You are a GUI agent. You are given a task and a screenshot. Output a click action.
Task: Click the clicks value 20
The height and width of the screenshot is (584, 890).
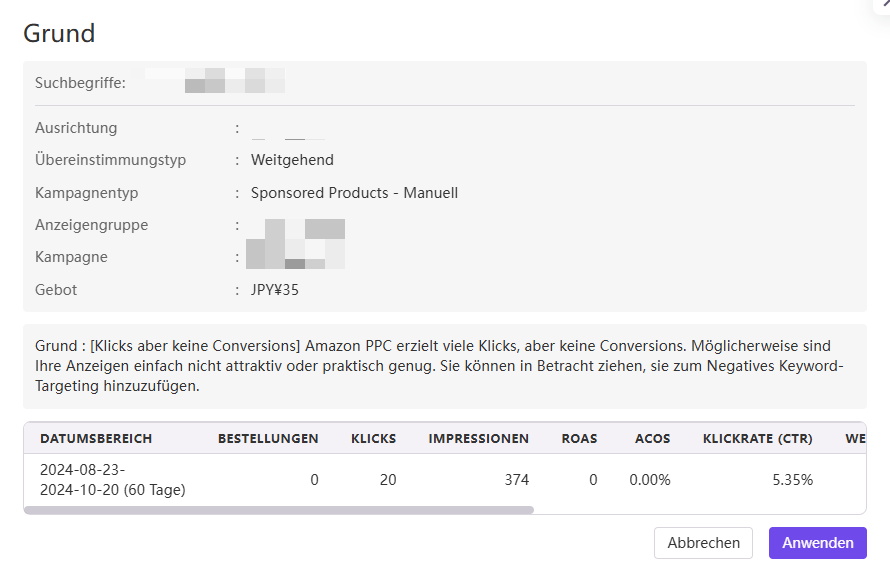(387, 480)
